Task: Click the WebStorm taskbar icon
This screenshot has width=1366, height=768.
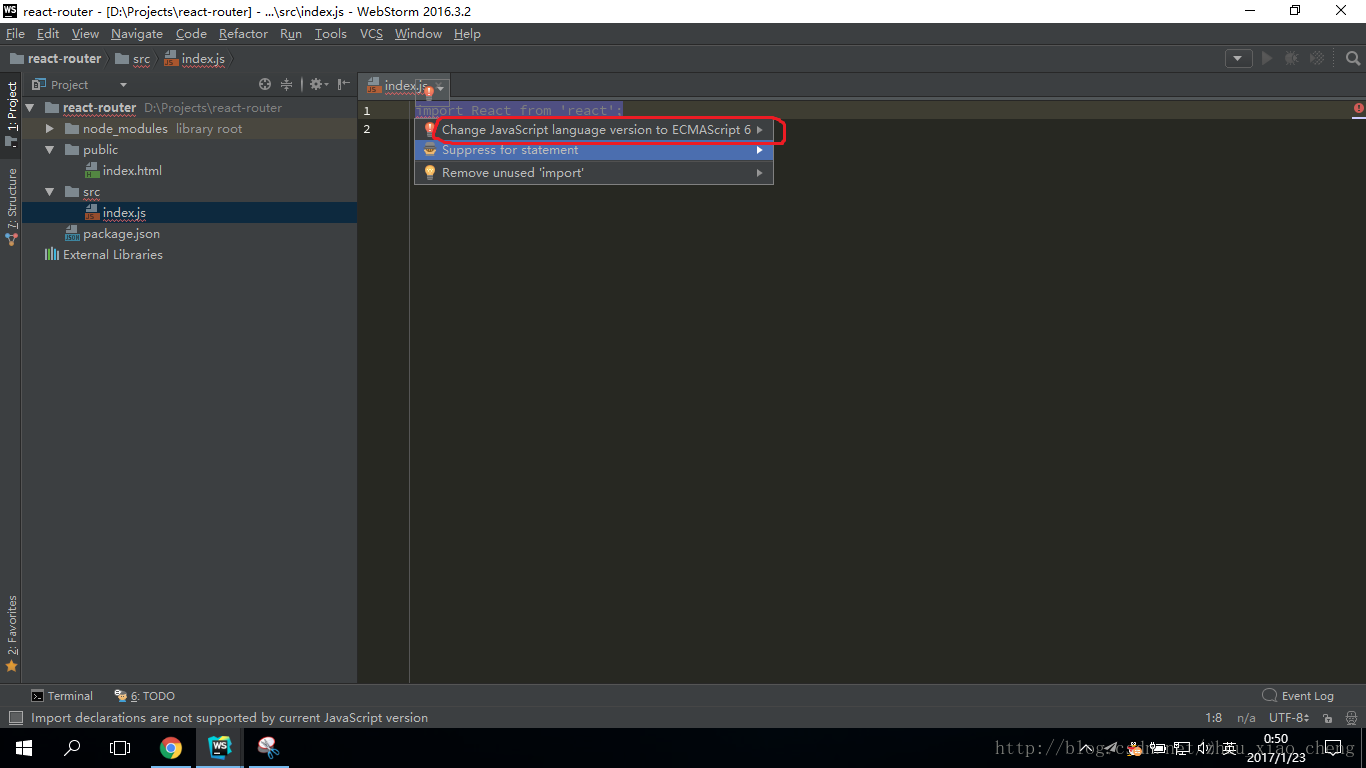Action: [x=220, y=748]
